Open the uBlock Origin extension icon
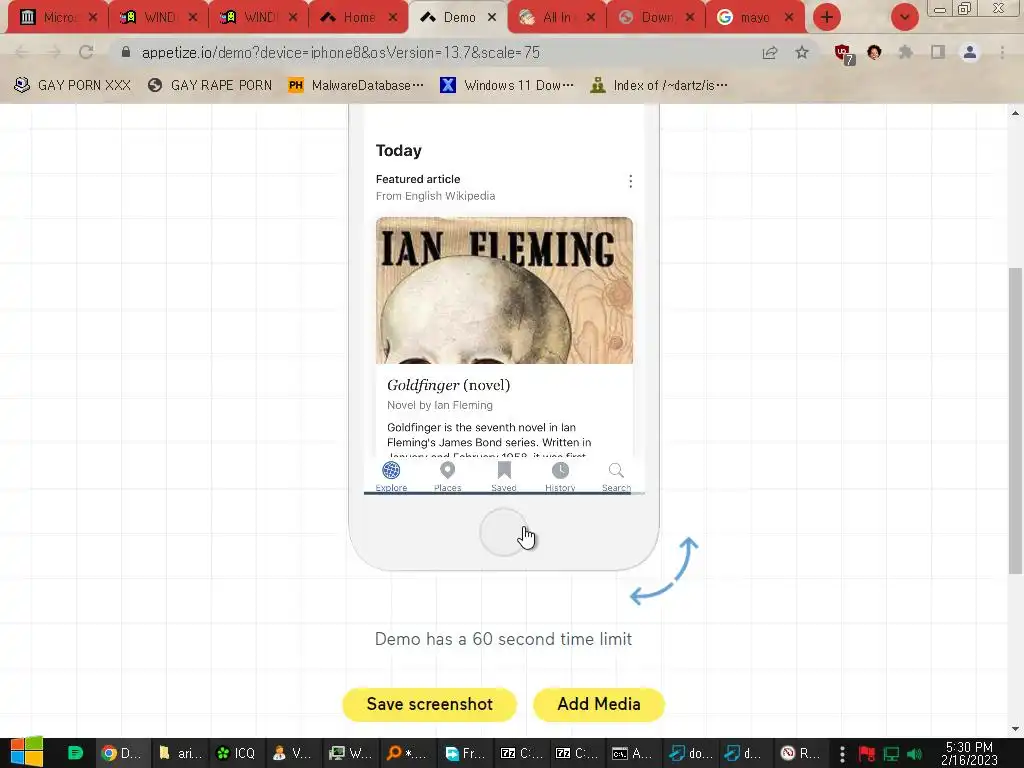 (844, 53)
